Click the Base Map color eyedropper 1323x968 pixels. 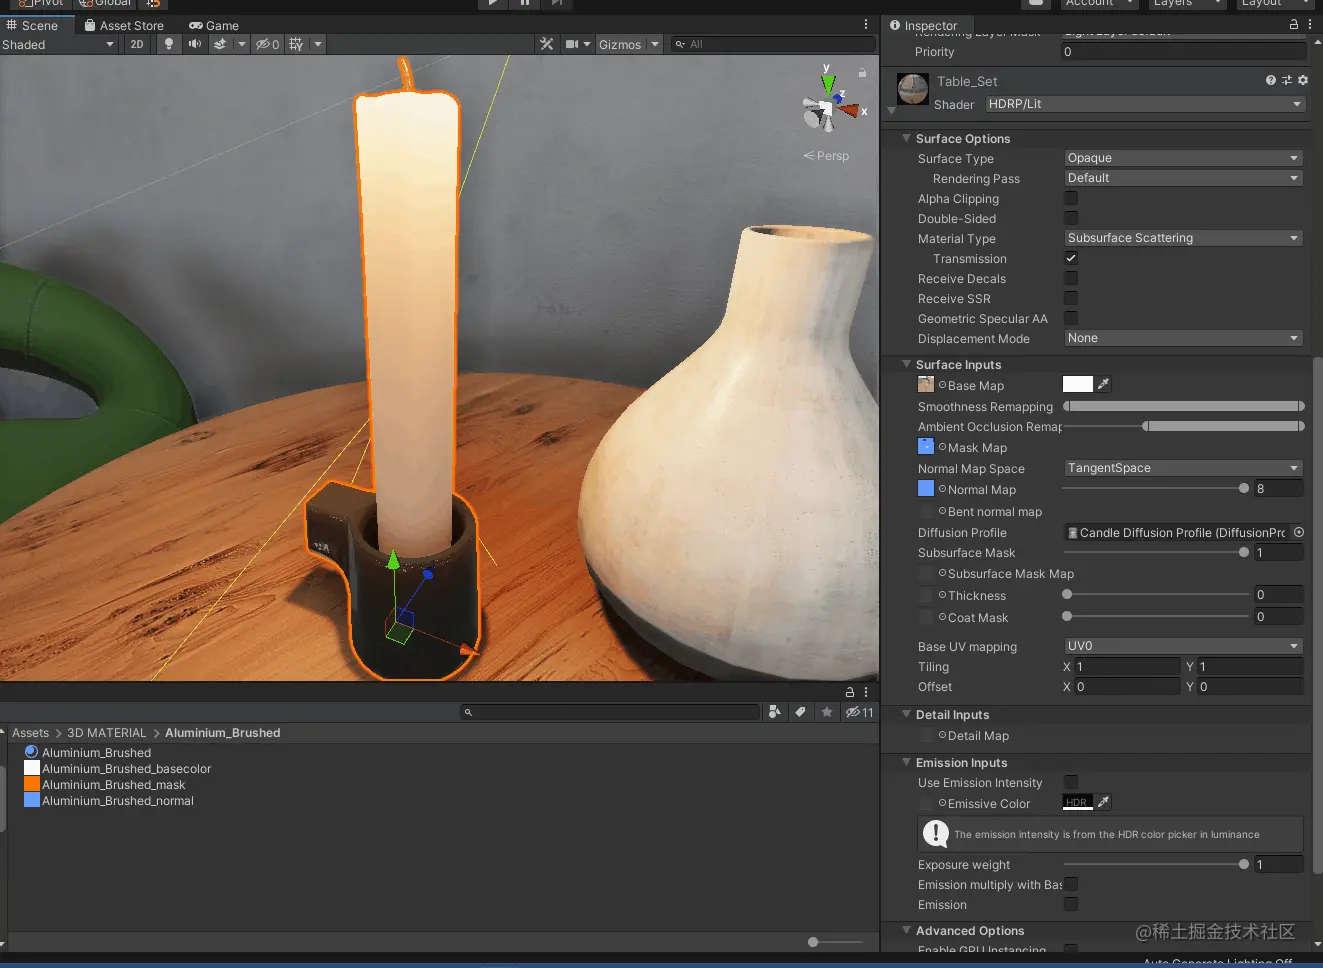coord(1103,384)
